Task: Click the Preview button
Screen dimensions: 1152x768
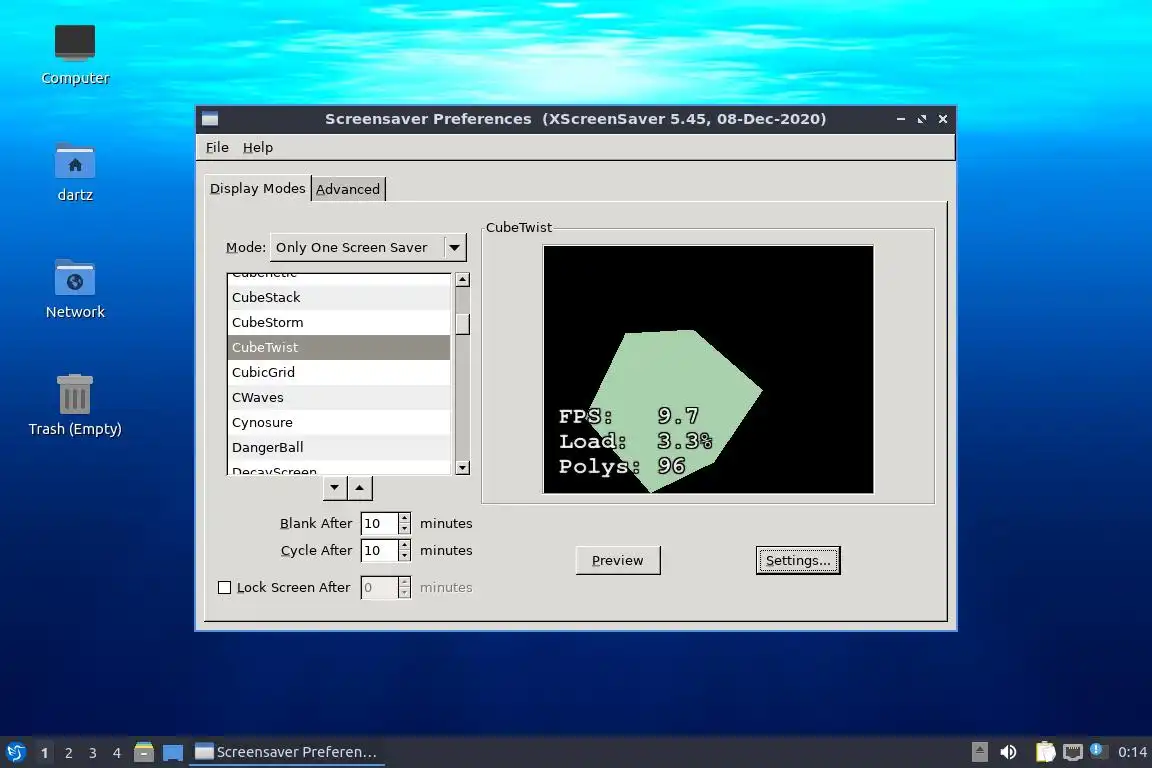Action: (618, 560)
